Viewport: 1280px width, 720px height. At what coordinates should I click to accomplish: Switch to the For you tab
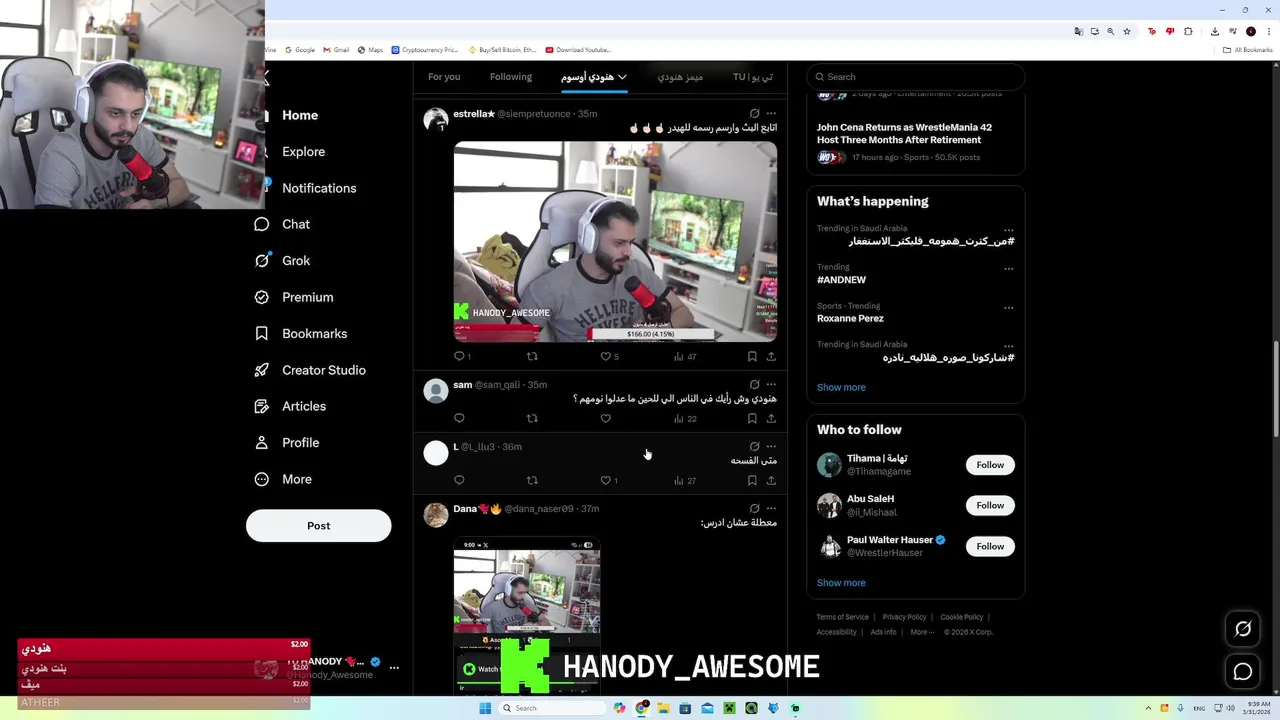[444, 77]
